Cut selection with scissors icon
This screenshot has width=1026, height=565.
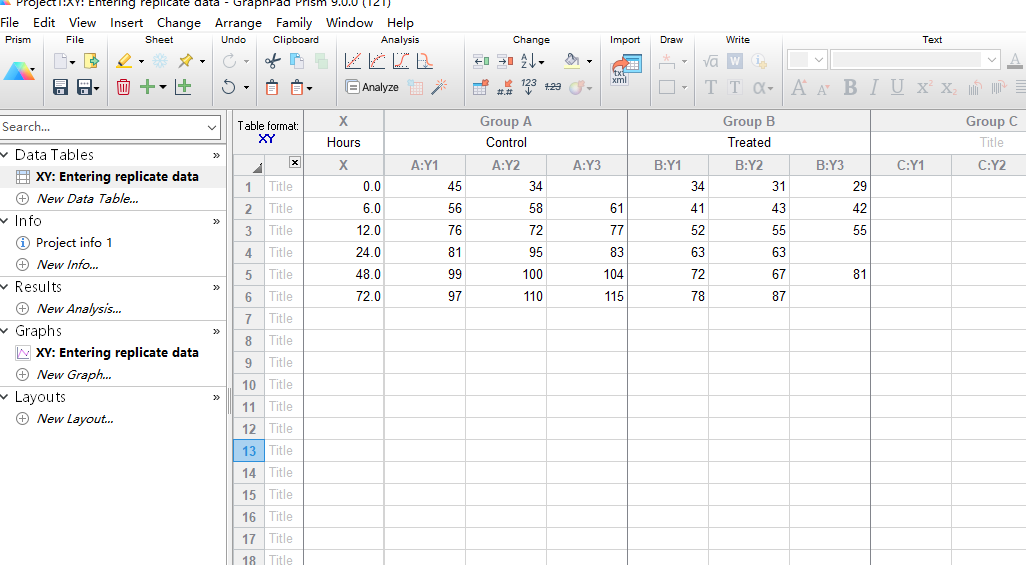(272, 61)
